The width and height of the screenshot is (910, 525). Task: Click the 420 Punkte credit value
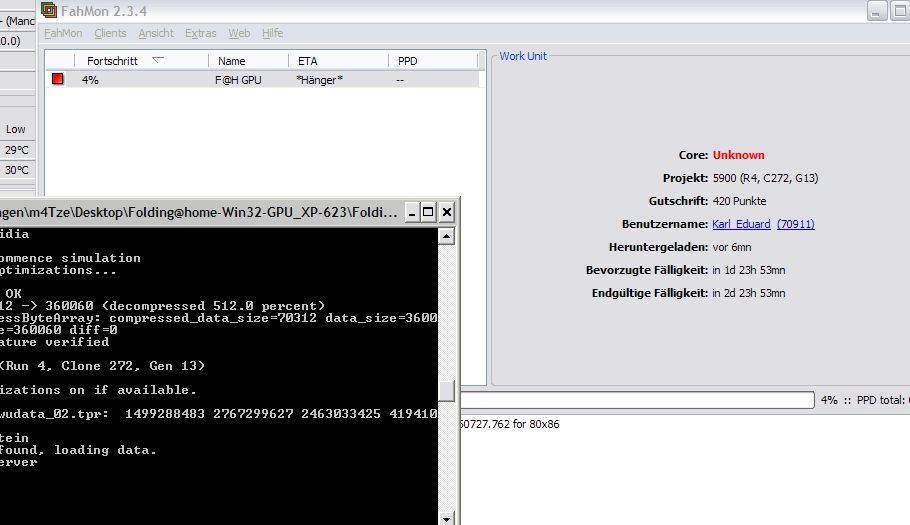tap(739, 201)
